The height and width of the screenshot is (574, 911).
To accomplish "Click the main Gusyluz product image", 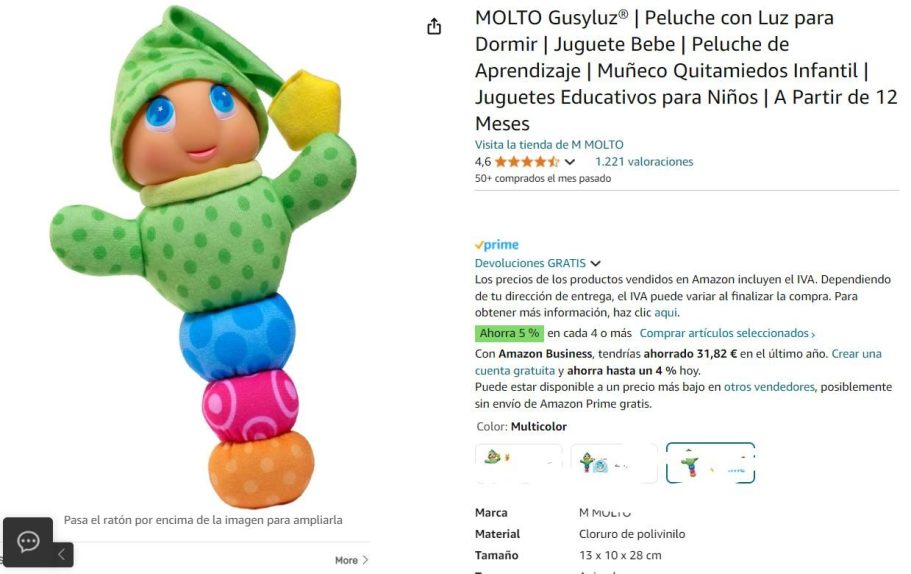I will pos(203,256).
